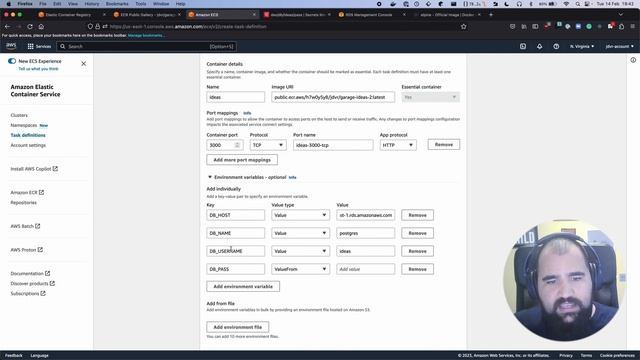
Task: Click the DB_HOST key field
Action: tap(236, 215)
